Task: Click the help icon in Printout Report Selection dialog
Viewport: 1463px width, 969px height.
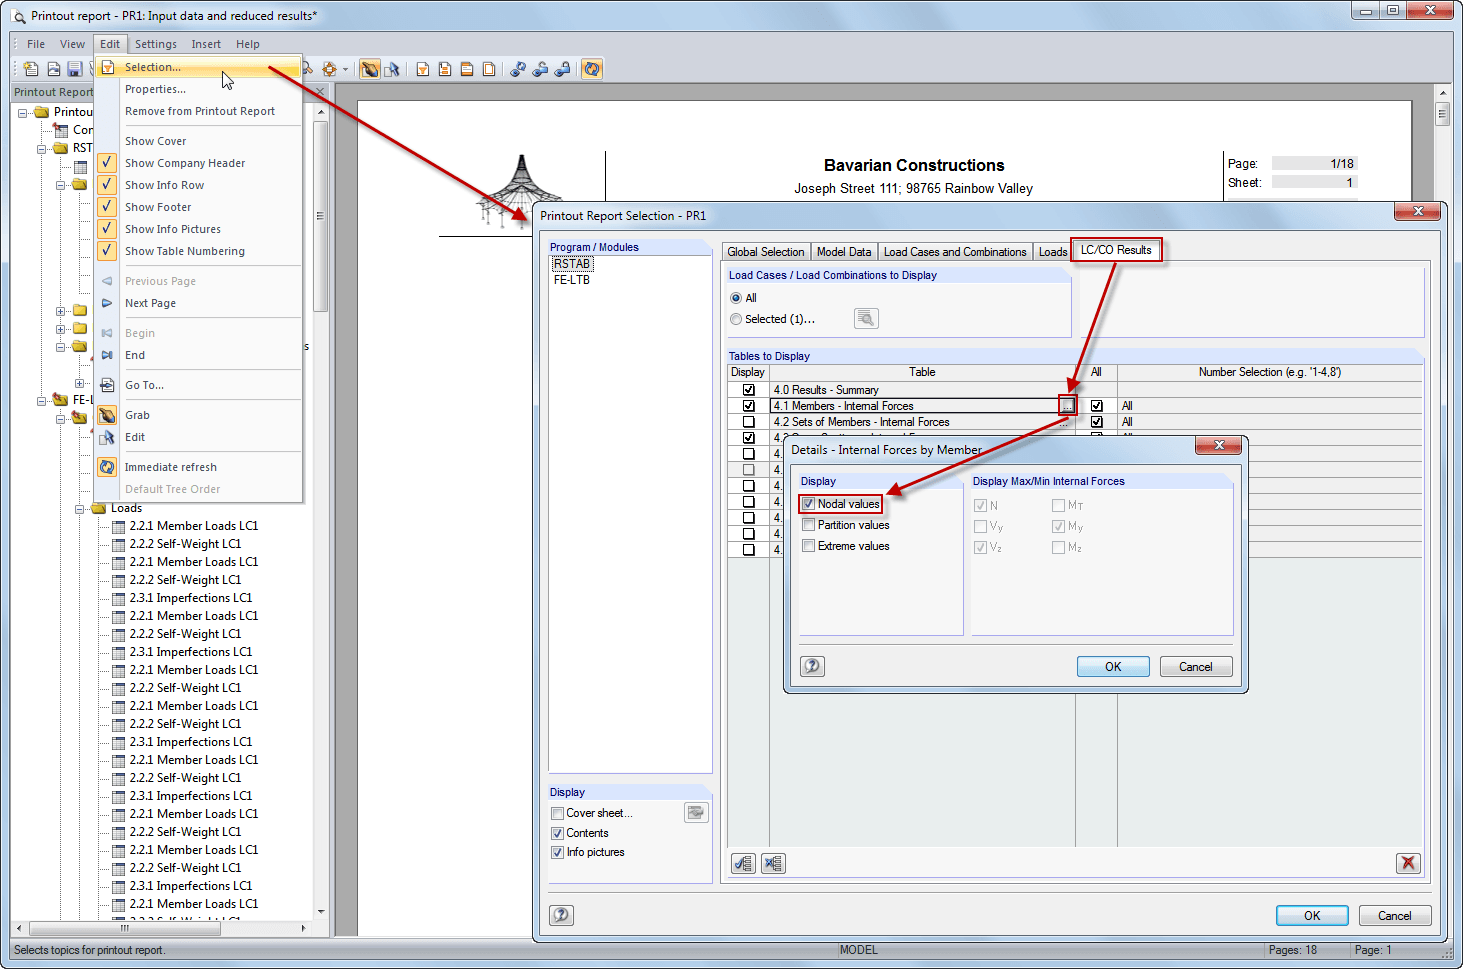Action: click(562, 915)
